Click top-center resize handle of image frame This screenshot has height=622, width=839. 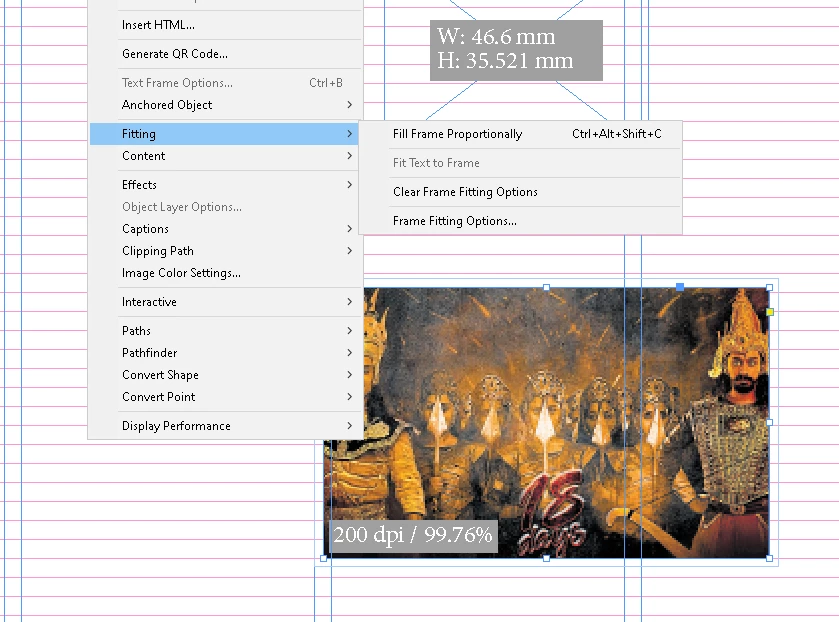click(546, 287)
